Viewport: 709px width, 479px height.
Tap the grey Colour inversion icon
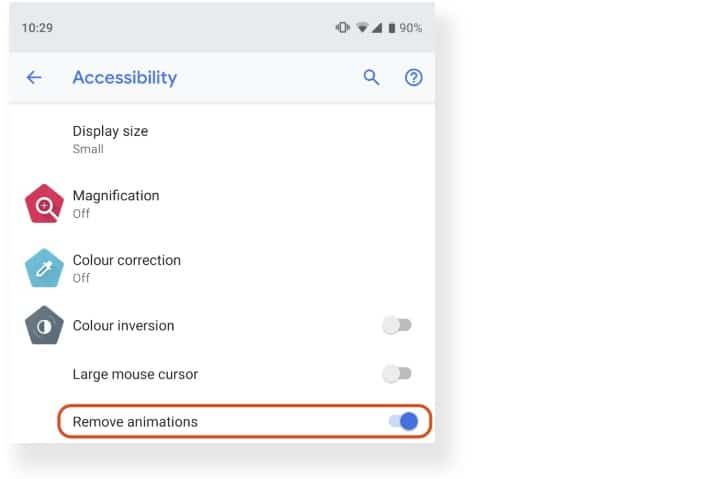click(x=44, y=326)
